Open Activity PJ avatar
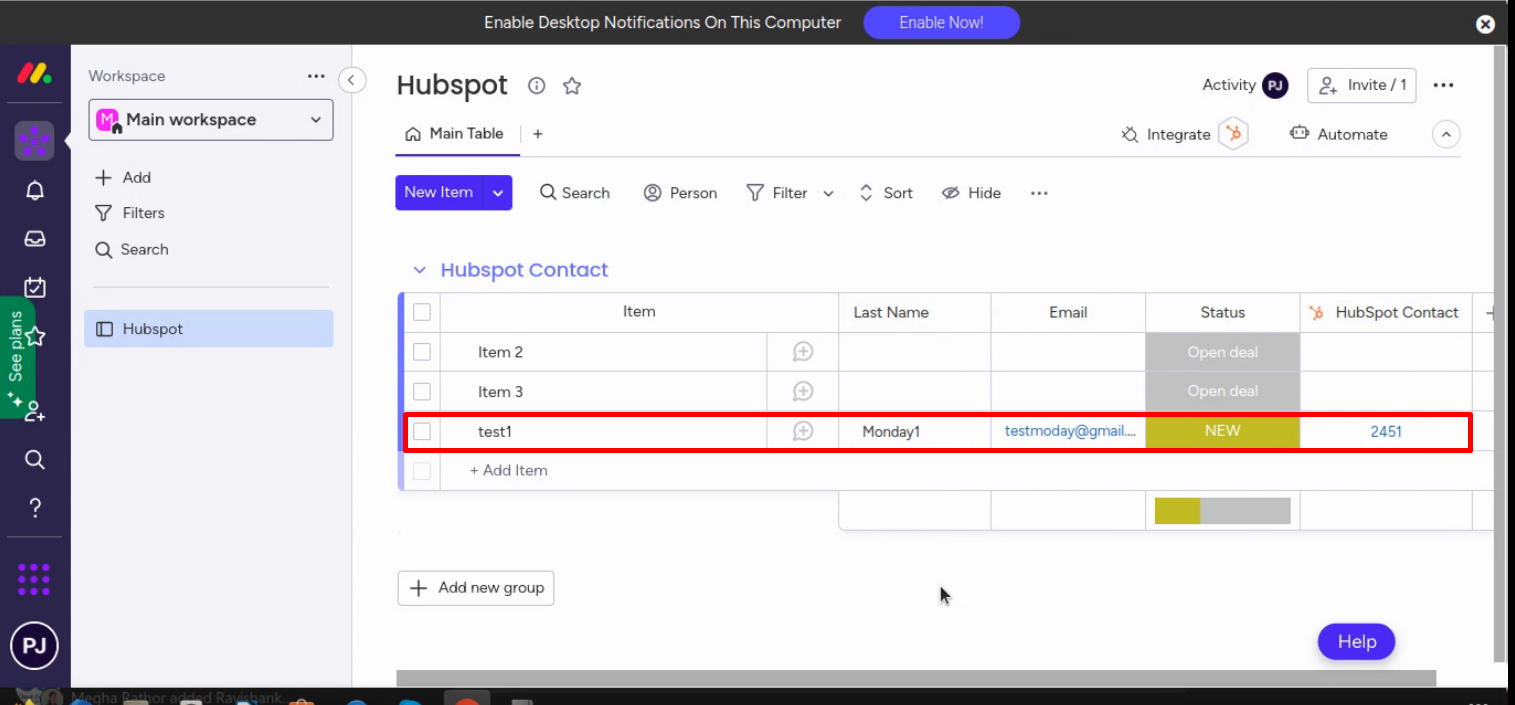The image size is (1515, 705). point(1275,86)
